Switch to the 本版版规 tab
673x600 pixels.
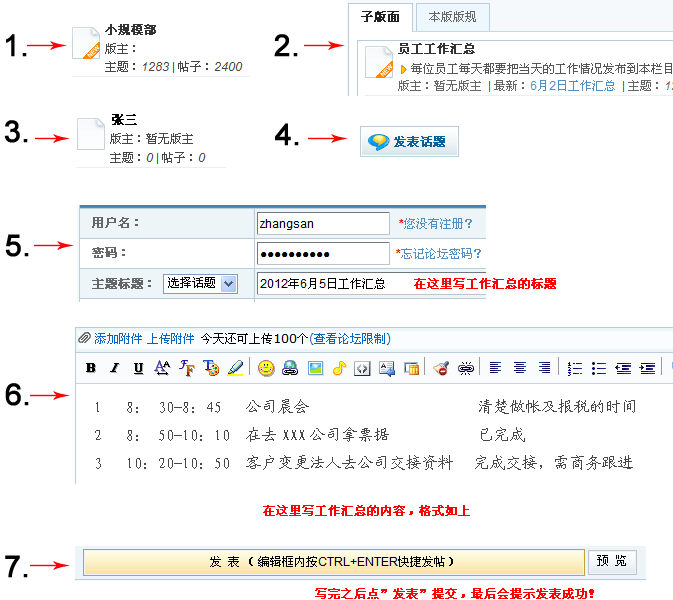tap(452, 17)
